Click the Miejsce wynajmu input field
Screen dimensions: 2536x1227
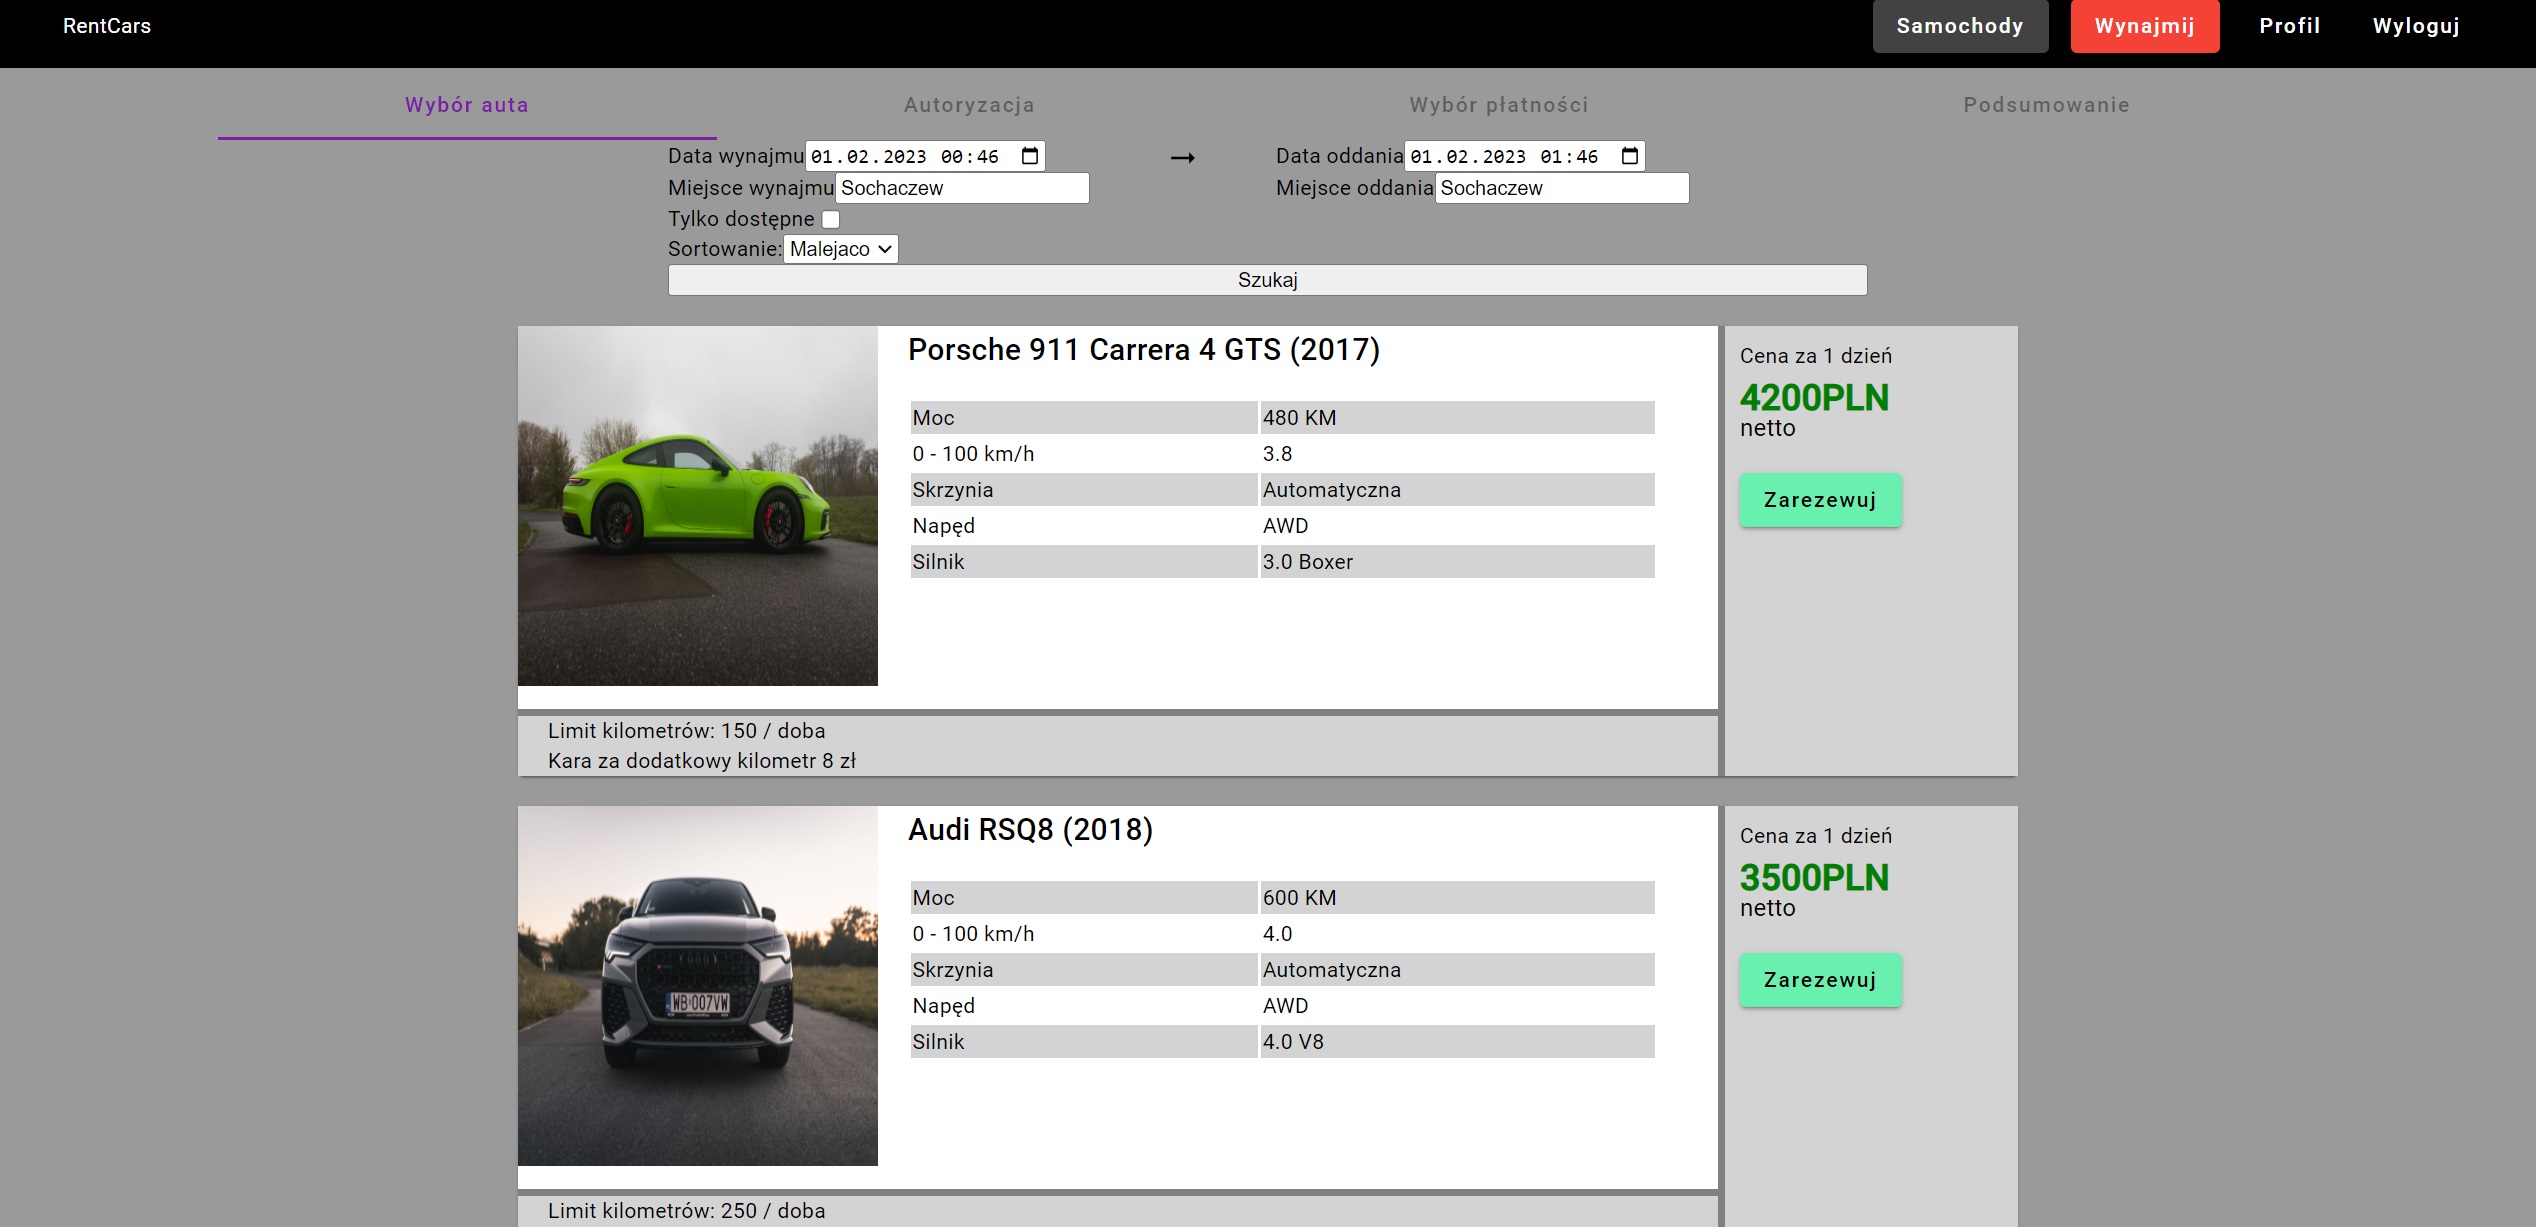(x=961, y=188)
